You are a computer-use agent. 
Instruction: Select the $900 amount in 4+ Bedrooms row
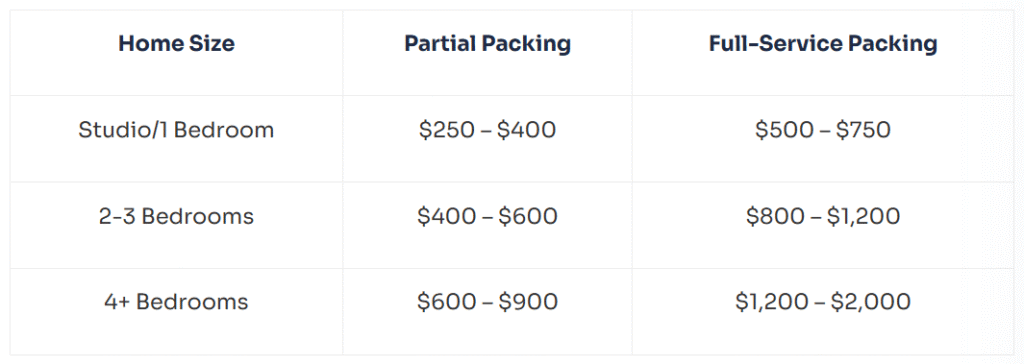pyautogui.click(x=528, y=302)
